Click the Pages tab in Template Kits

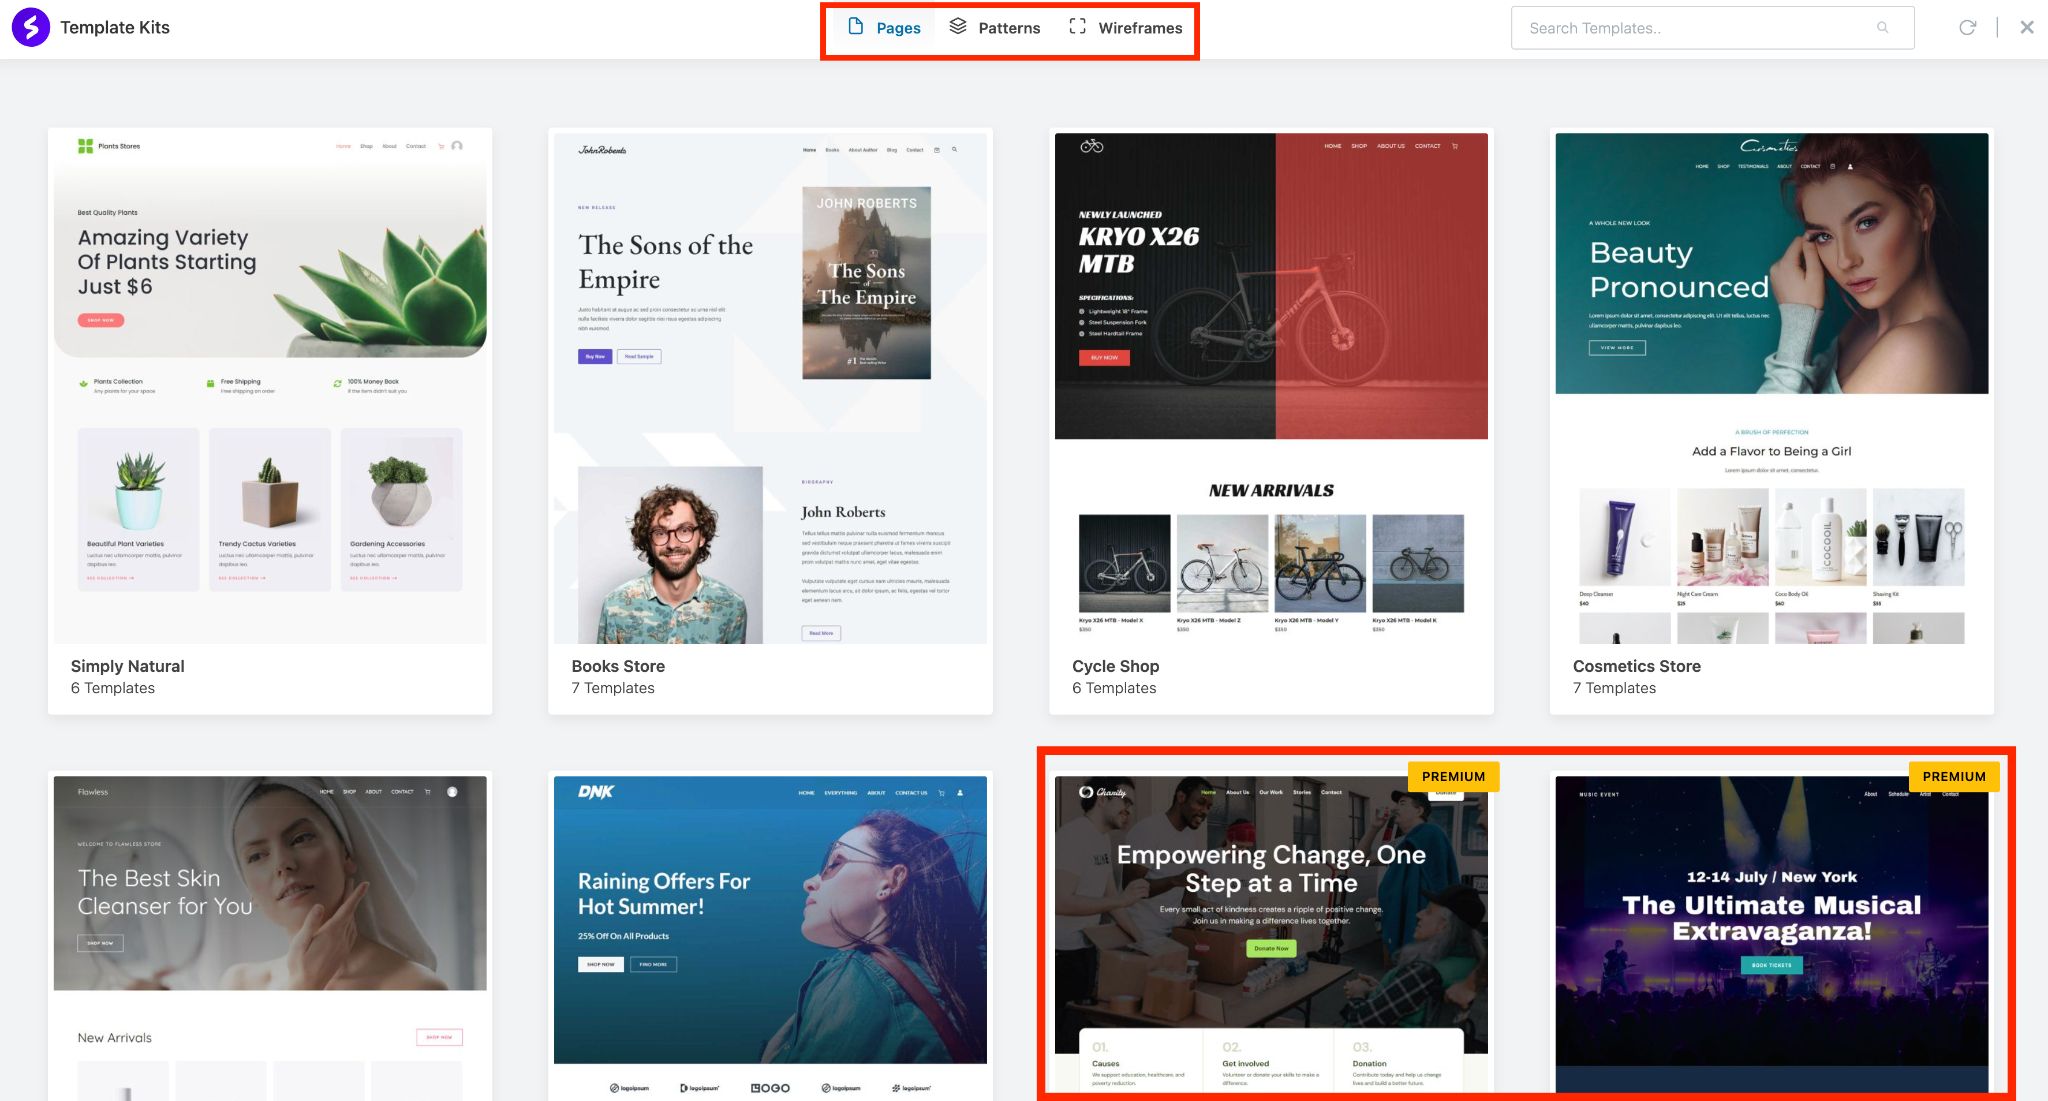click(880, 27)
